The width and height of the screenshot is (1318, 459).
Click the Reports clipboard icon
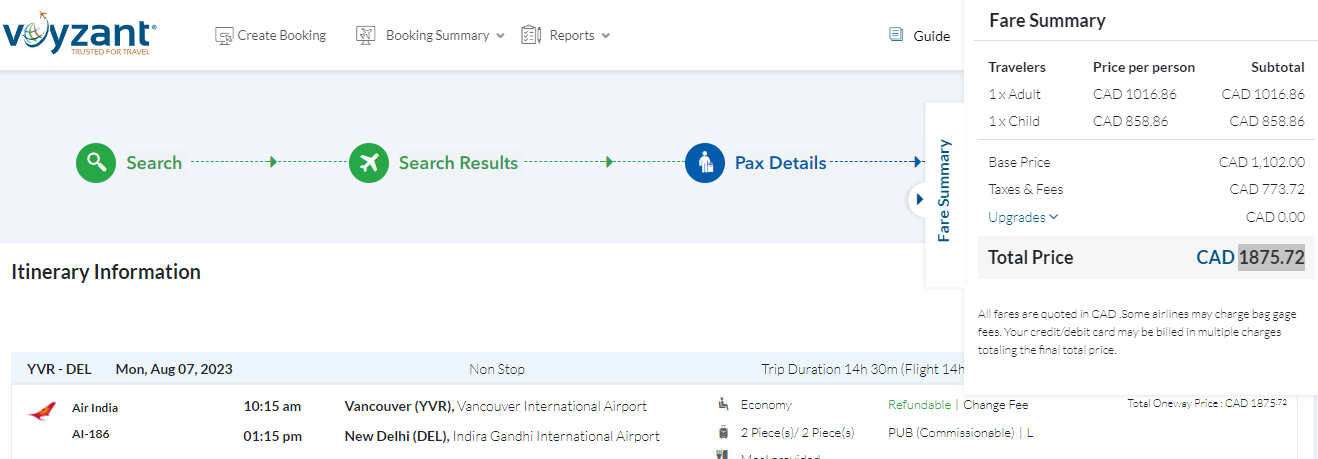[x=531, y=36]
